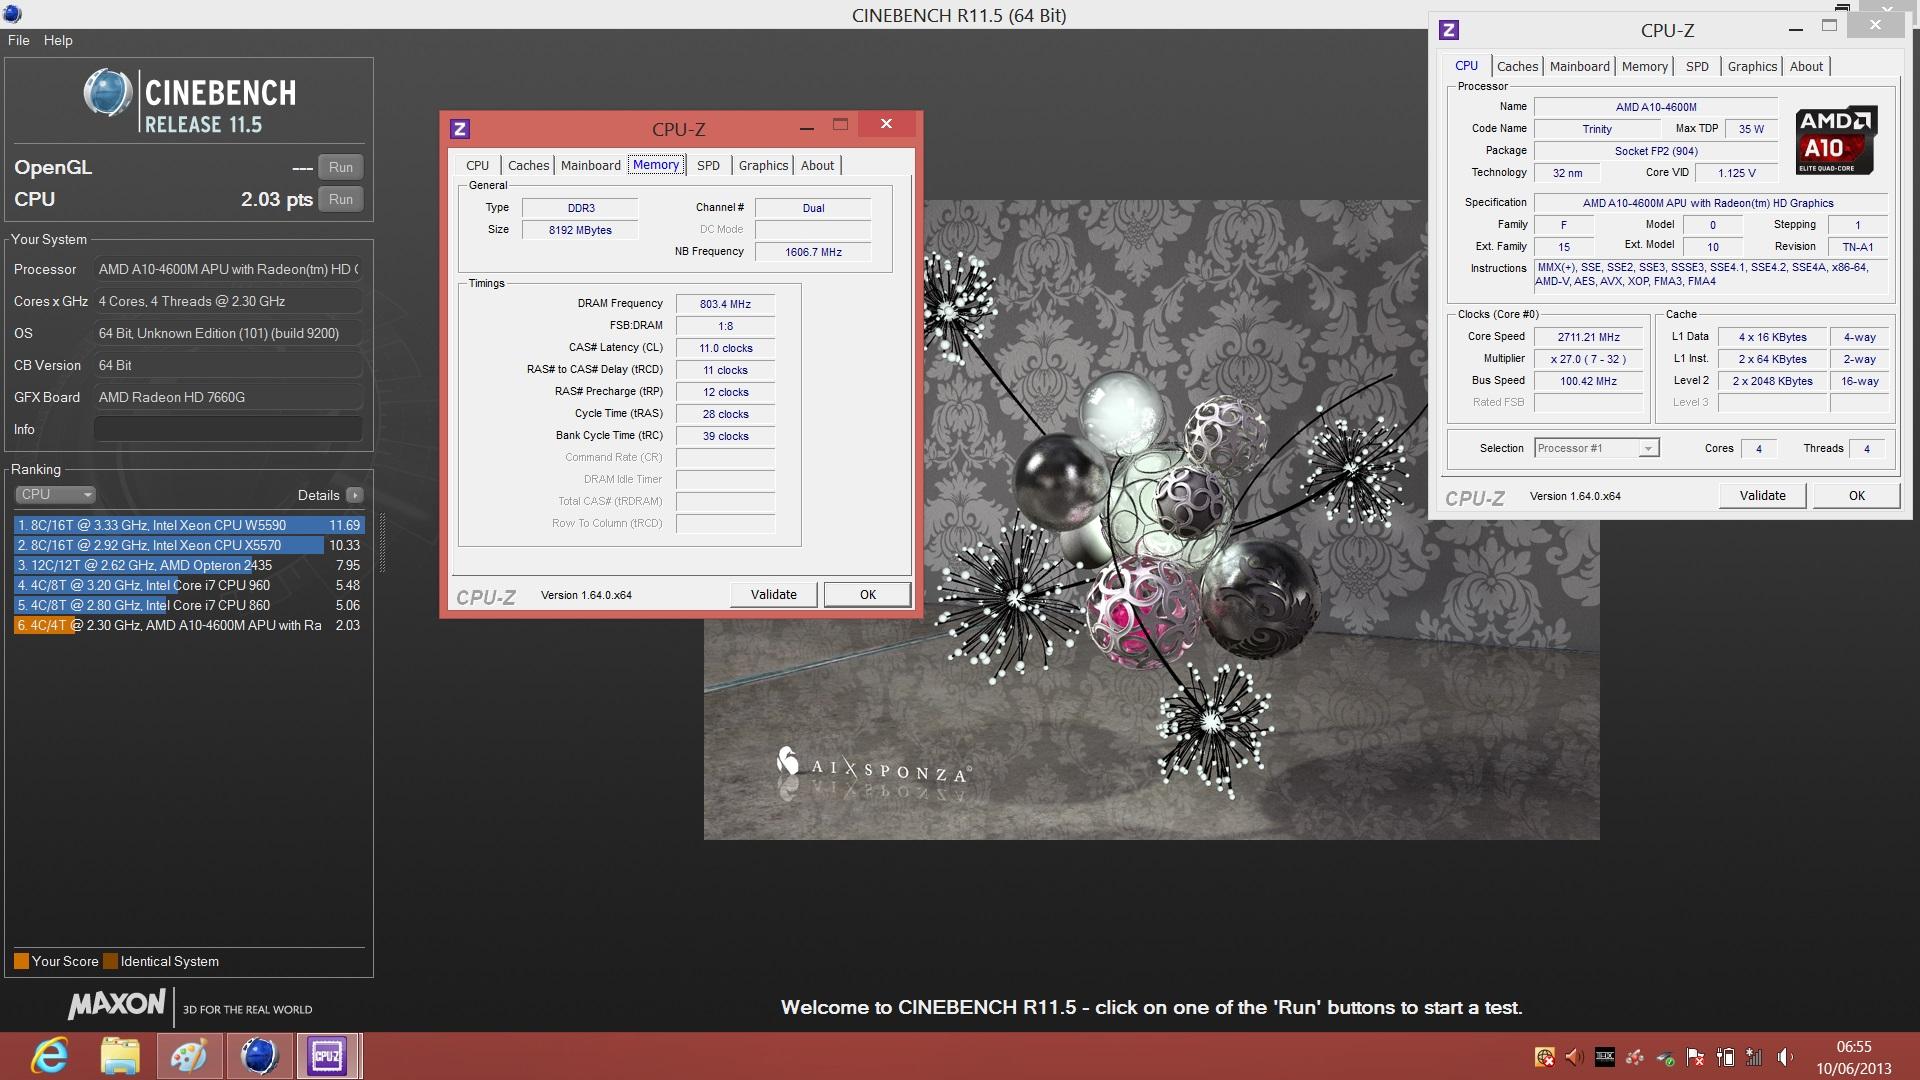Click the Cinebench Release 11.5 logo
Image resolution: width=1920 pixels, height=1080 pixels.
coord(189,101)
